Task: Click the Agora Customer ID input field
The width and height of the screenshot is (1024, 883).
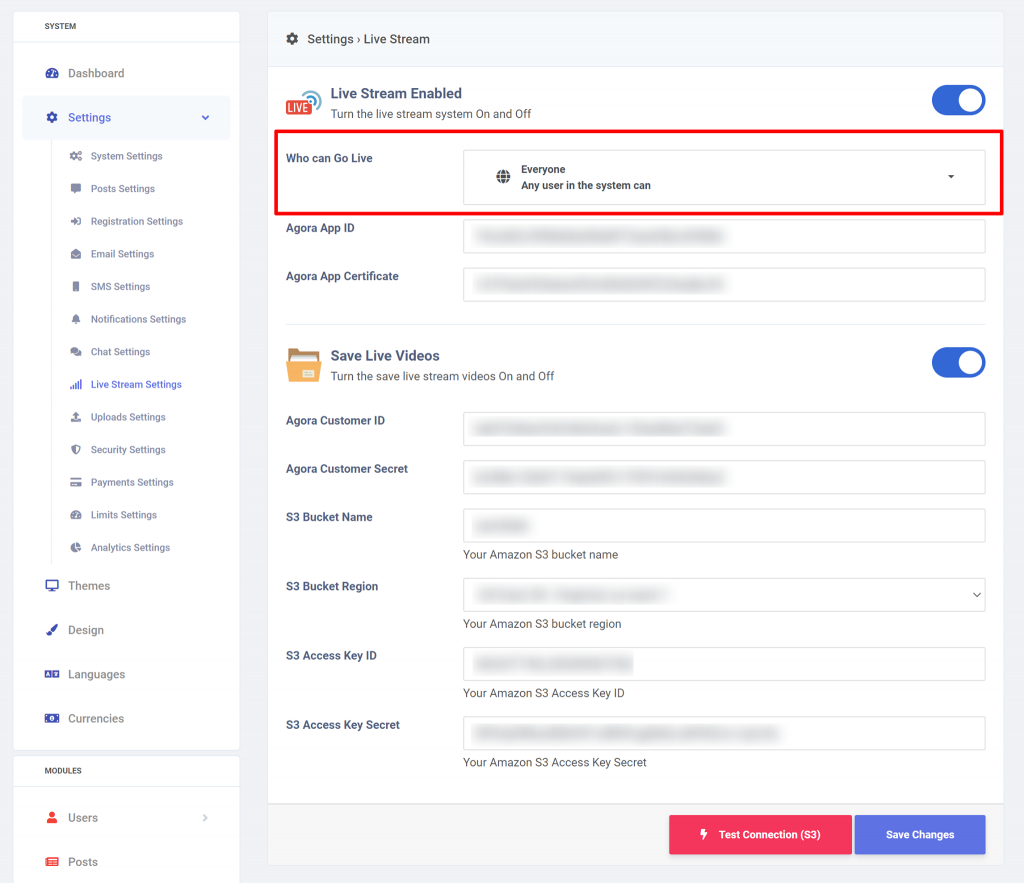Action: pos(724,429)
